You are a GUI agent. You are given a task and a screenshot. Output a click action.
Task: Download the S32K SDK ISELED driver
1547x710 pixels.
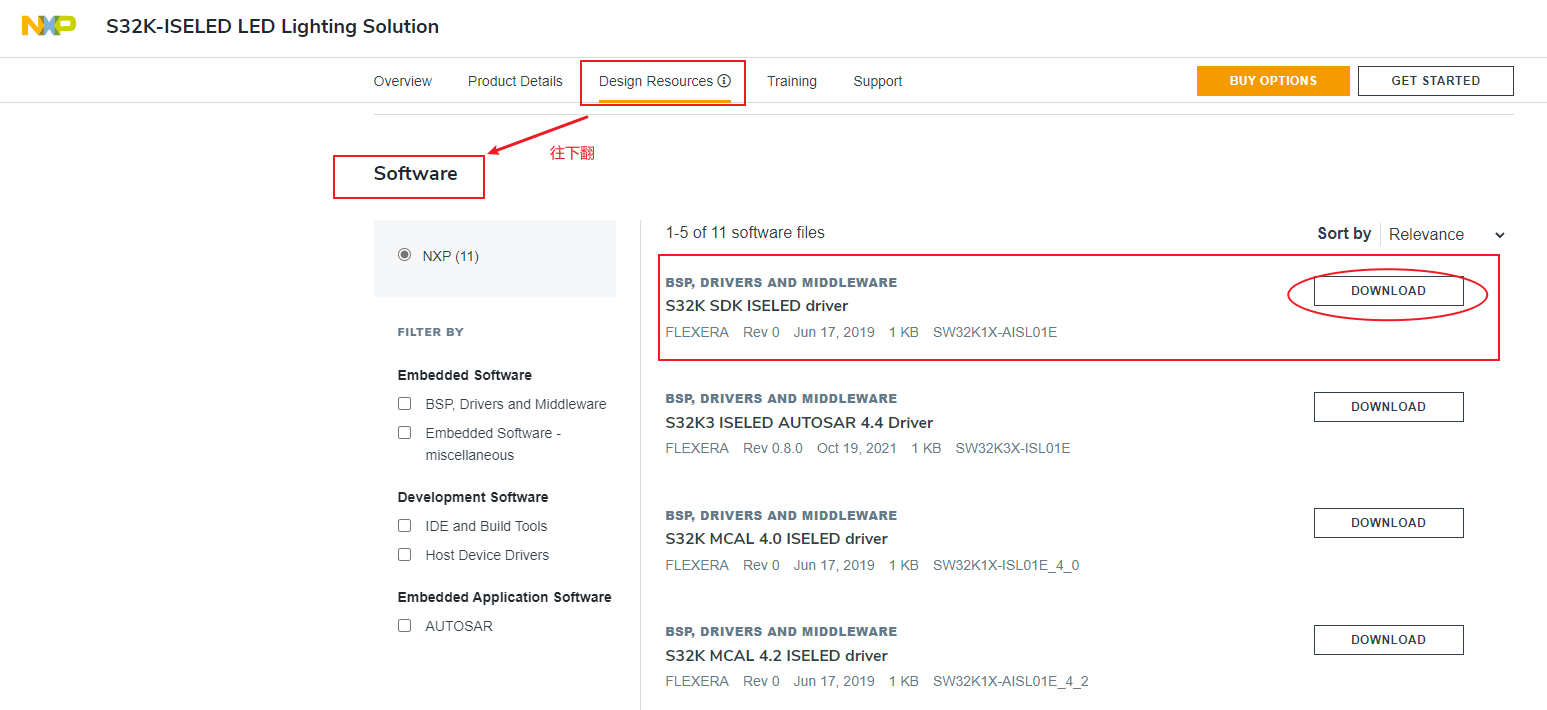[1388, 291]
